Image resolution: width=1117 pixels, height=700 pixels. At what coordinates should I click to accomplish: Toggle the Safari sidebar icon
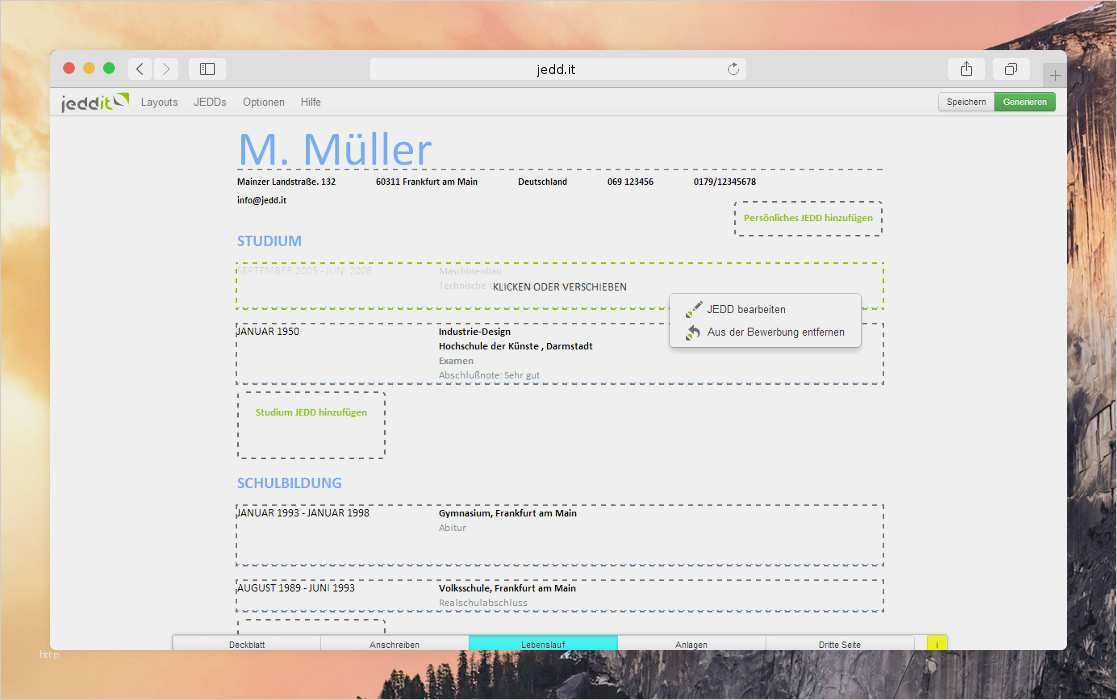tap(207, 69)
